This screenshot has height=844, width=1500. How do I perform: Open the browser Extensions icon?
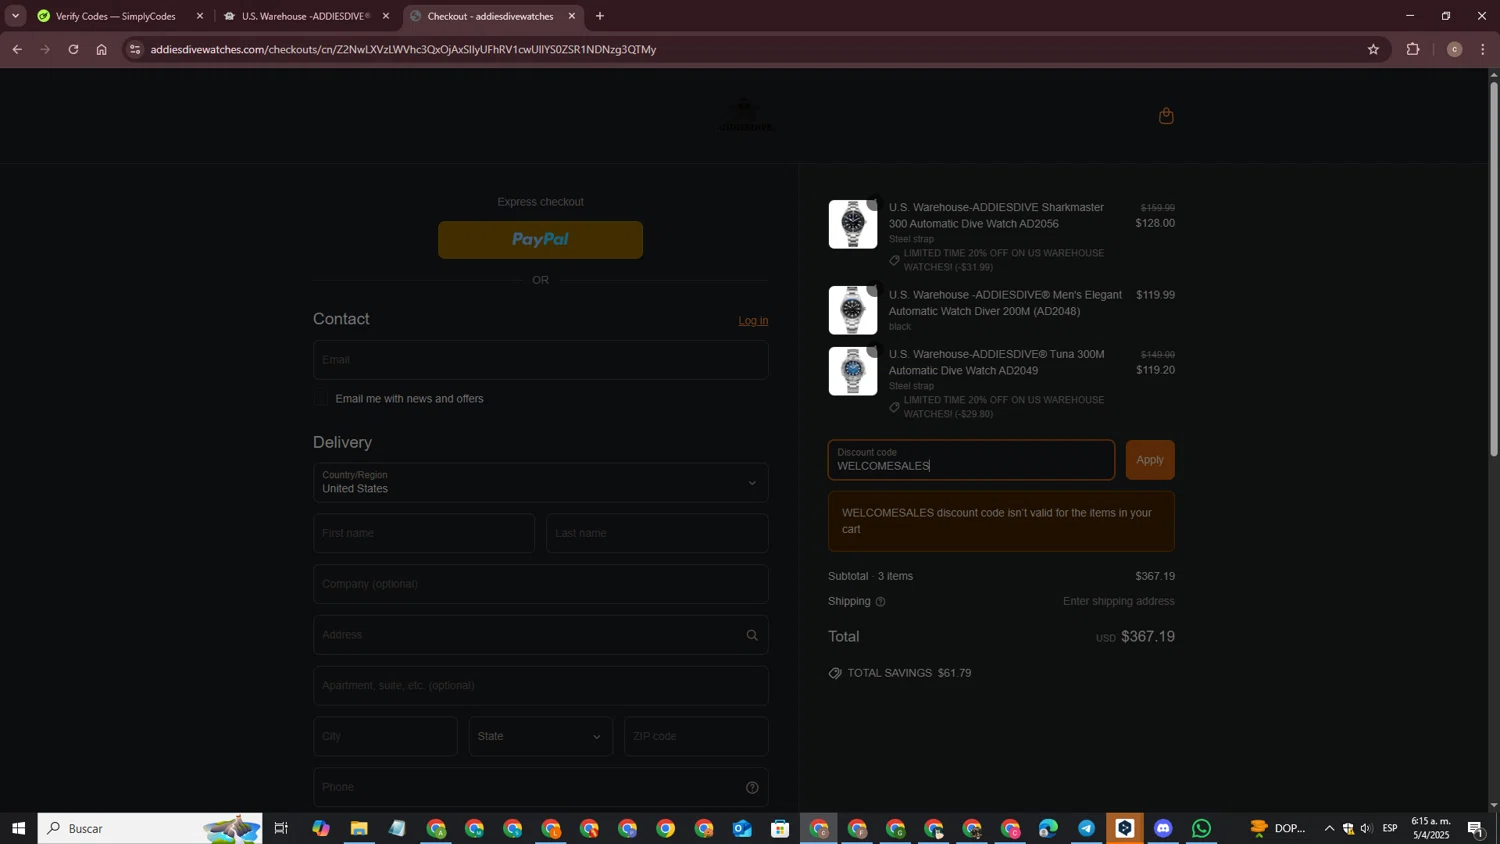(x=1413, y=49)
